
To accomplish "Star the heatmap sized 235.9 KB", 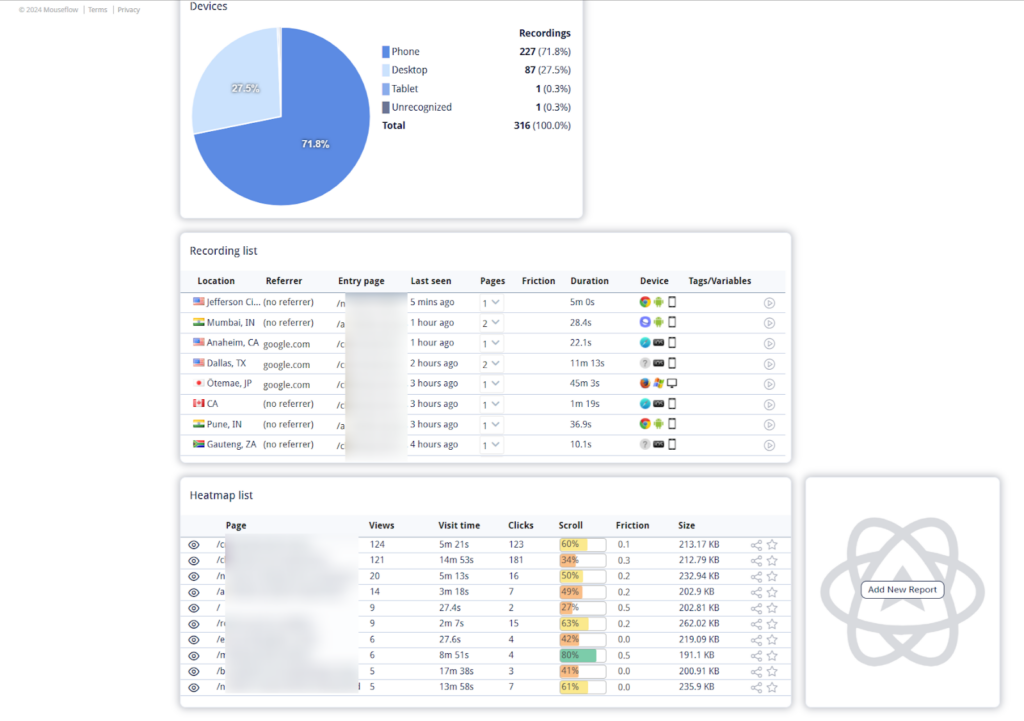I will click(x=772, y=688).
